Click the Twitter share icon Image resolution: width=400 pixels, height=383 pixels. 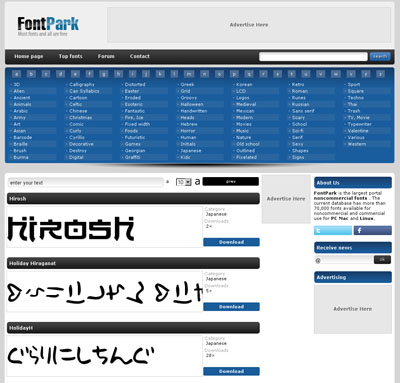[333, 230]
